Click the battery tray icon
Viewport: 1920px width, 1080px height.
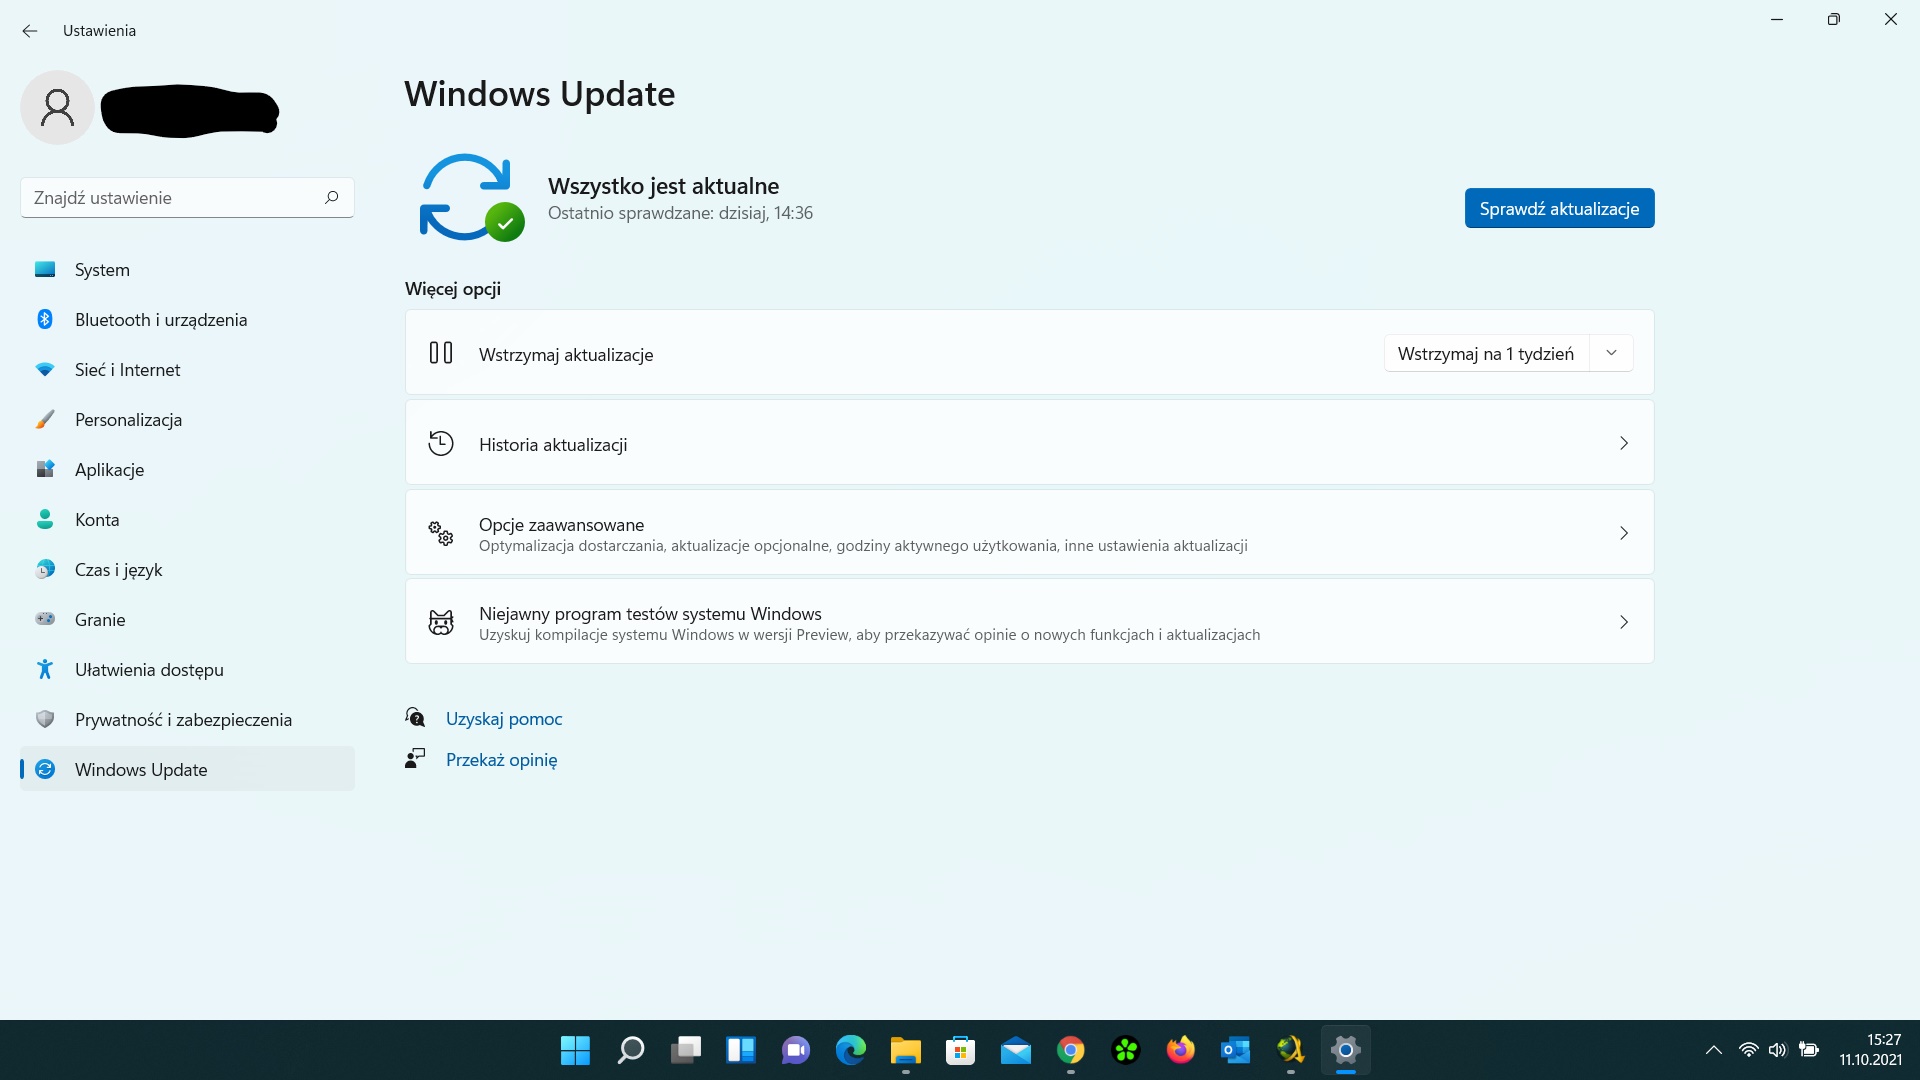click(x=1808, y=1050)
